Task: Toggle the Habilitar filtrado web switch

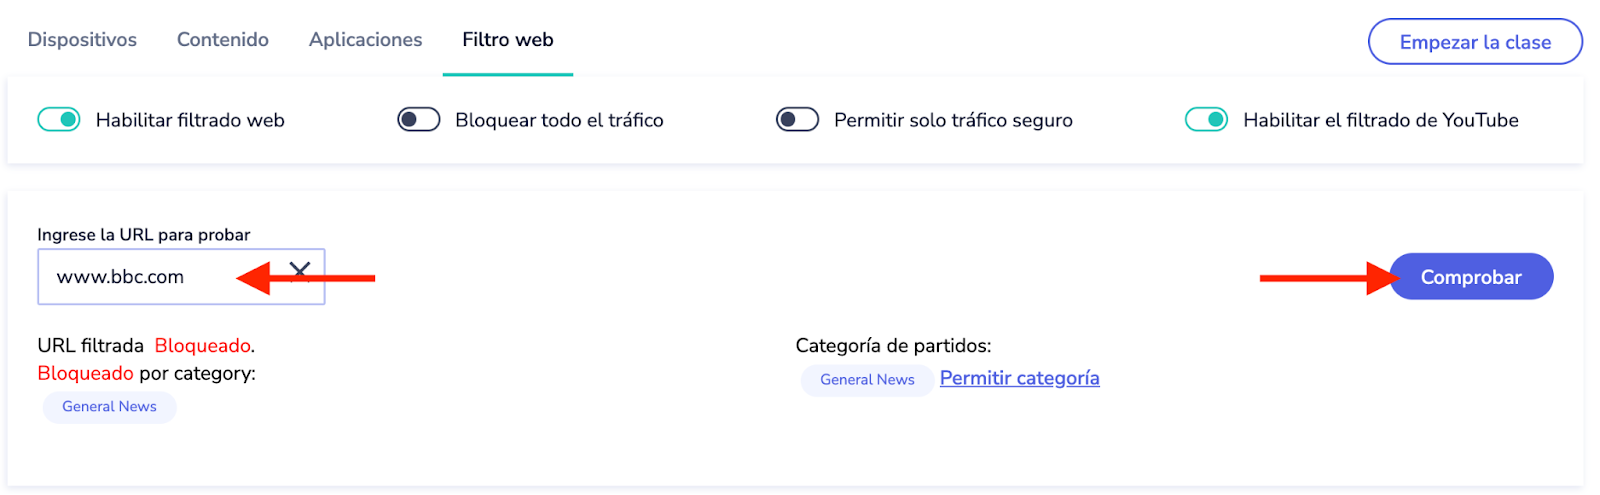Action: point(59,120)
